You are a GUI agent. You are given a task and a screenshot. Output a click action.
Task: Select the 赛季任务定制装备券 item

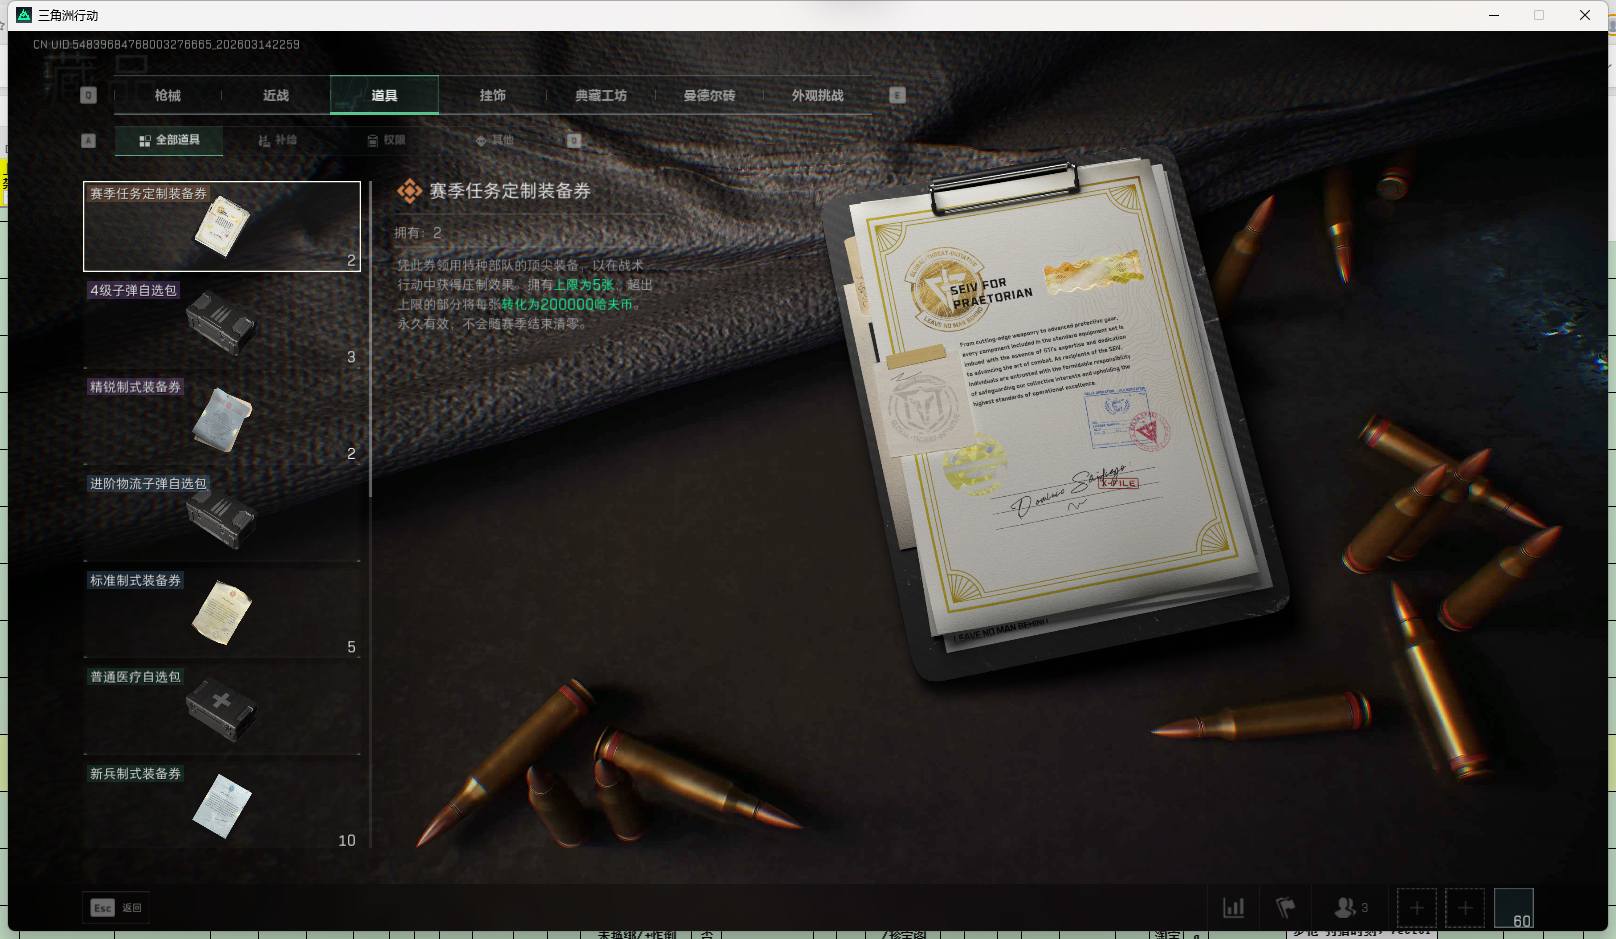click(x=222, y=226)
